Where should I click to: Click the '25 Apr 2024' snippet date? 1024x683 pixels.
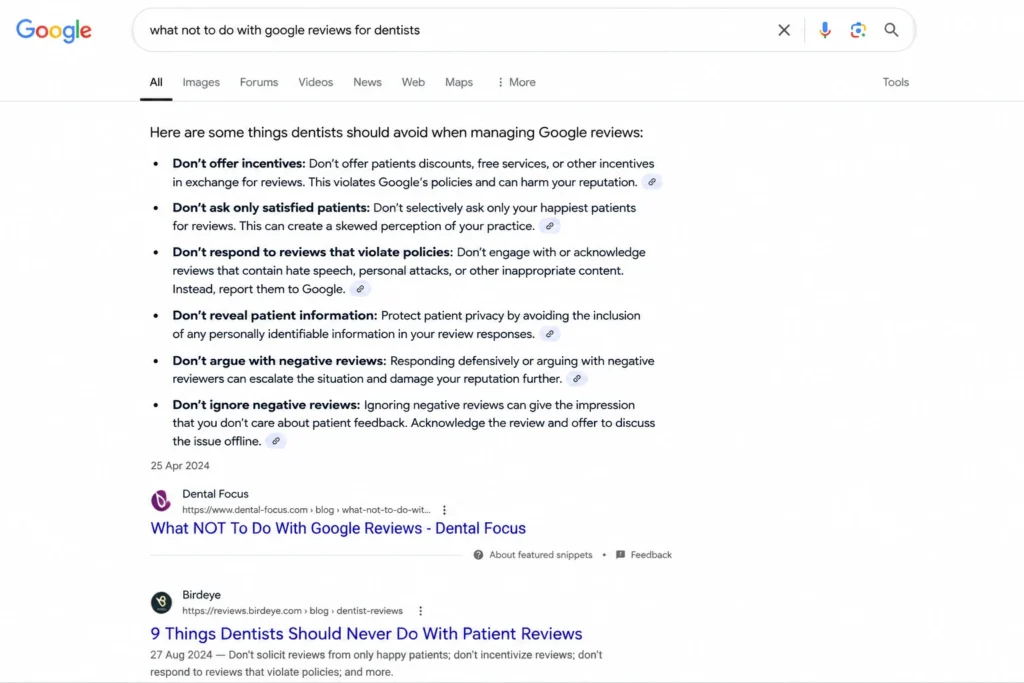click(x=180, y=466)
